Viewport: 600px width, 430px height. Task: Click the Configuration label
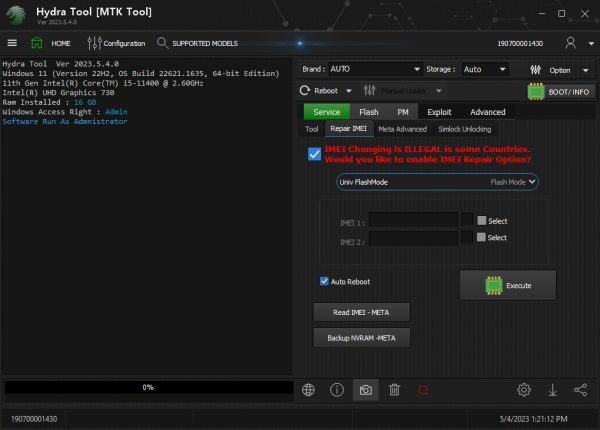click(x=124, y=44)
